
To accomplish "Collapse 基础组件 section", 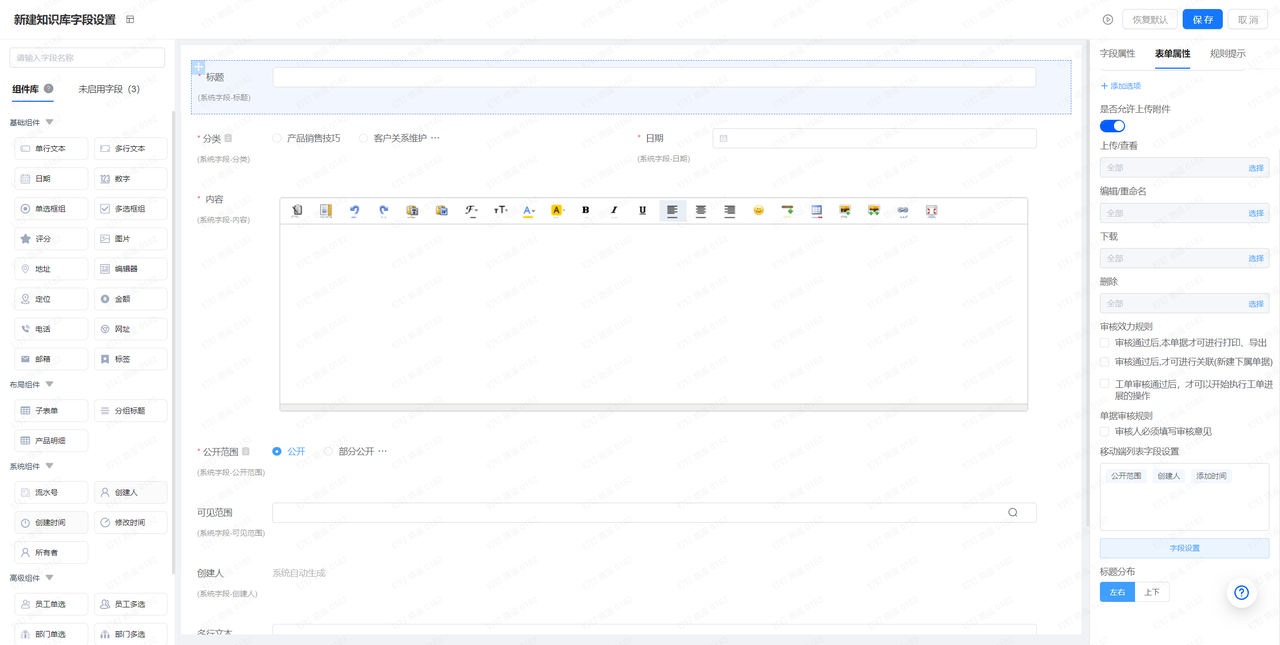I will pyautogui.click(x=50, y=122).
